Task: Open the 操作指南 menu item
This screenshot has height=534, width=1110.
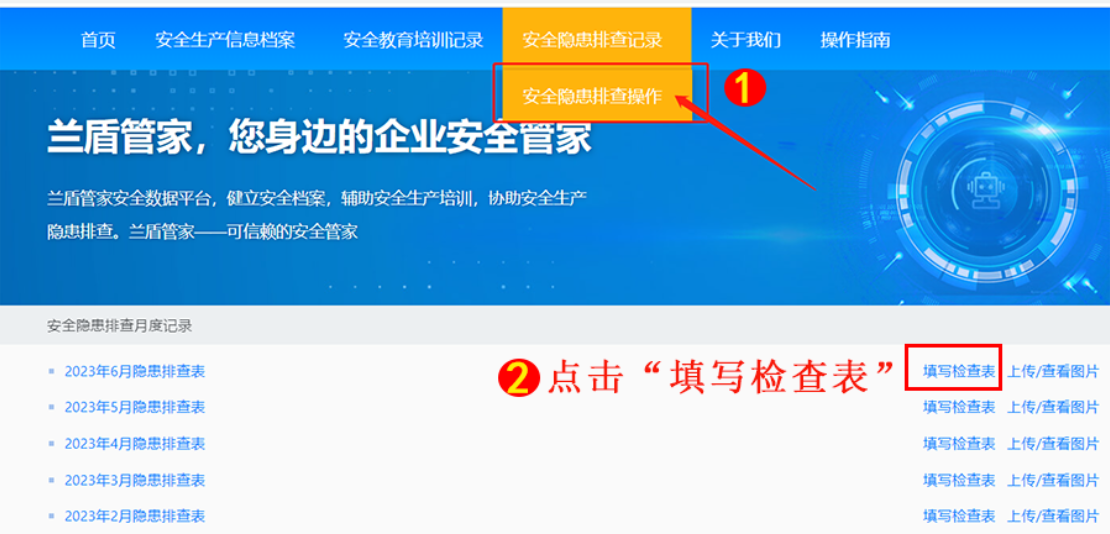Action: point(855,40)
